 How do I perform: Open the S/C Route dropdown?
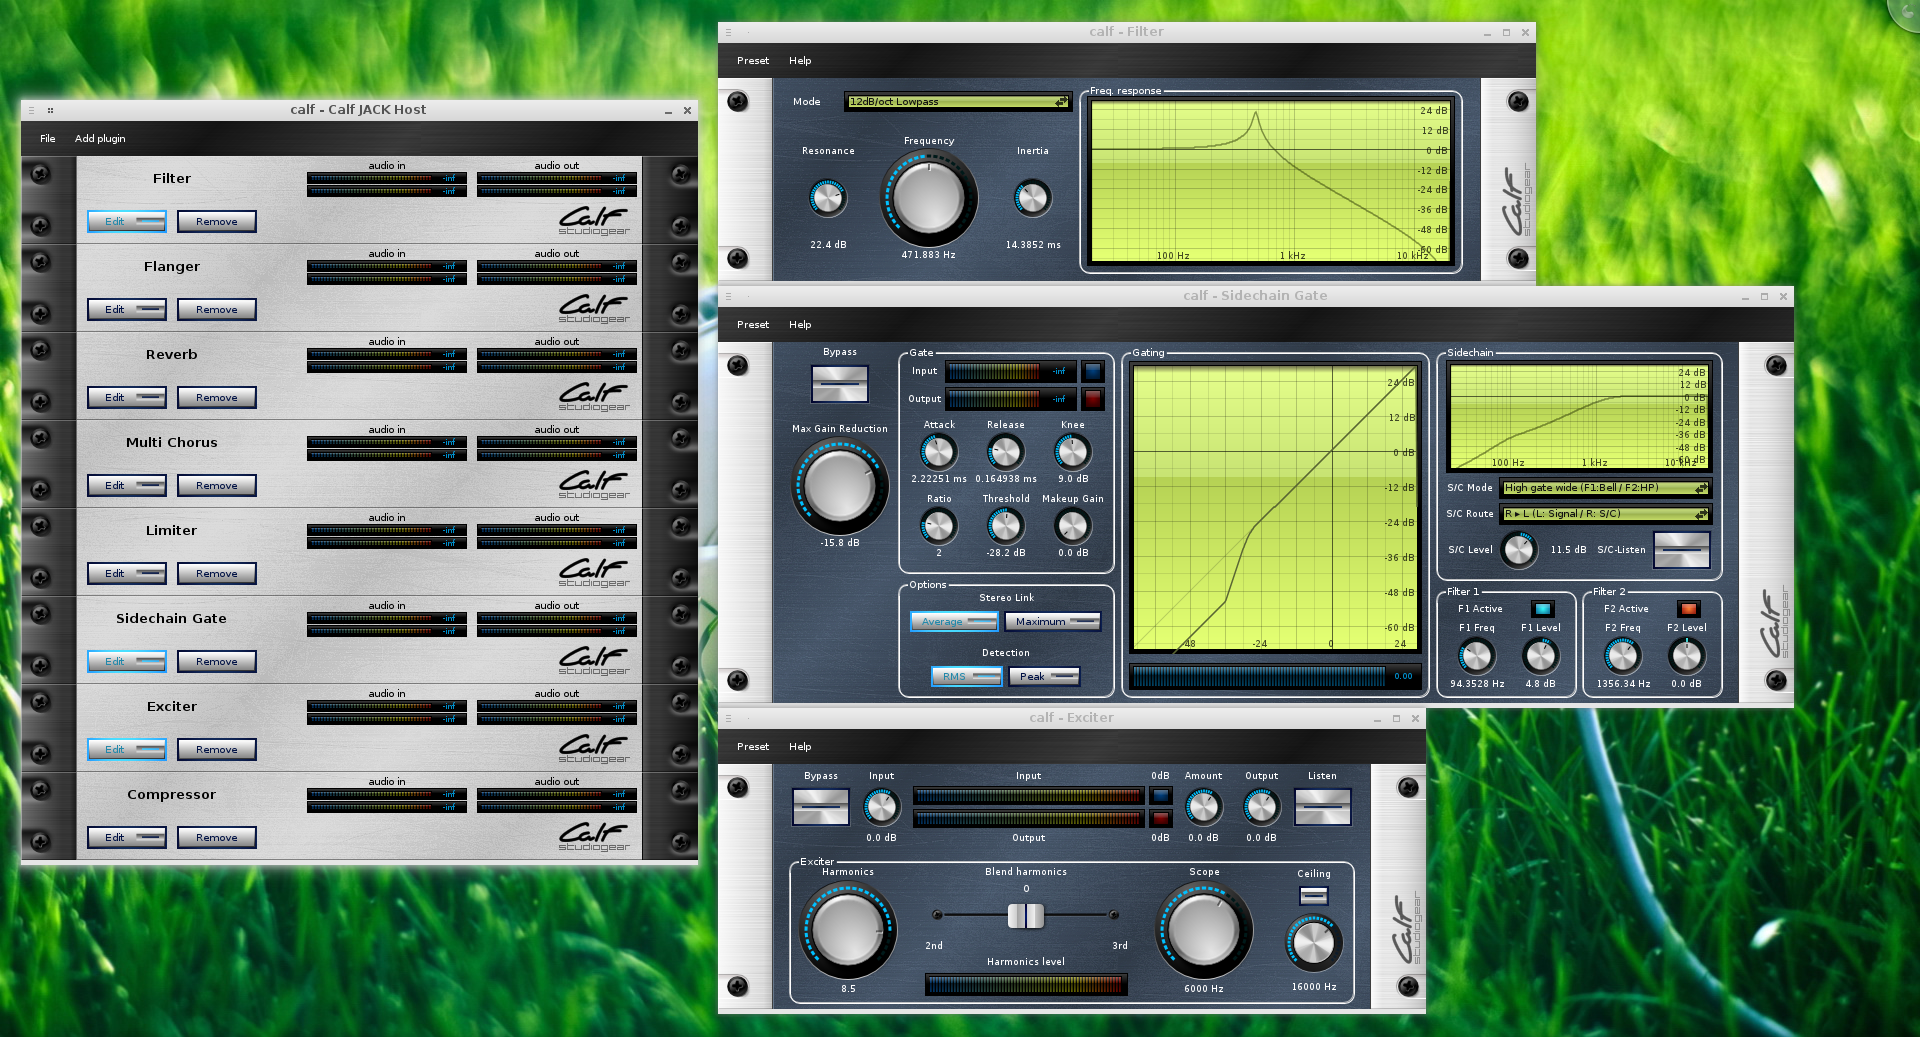1605,514
